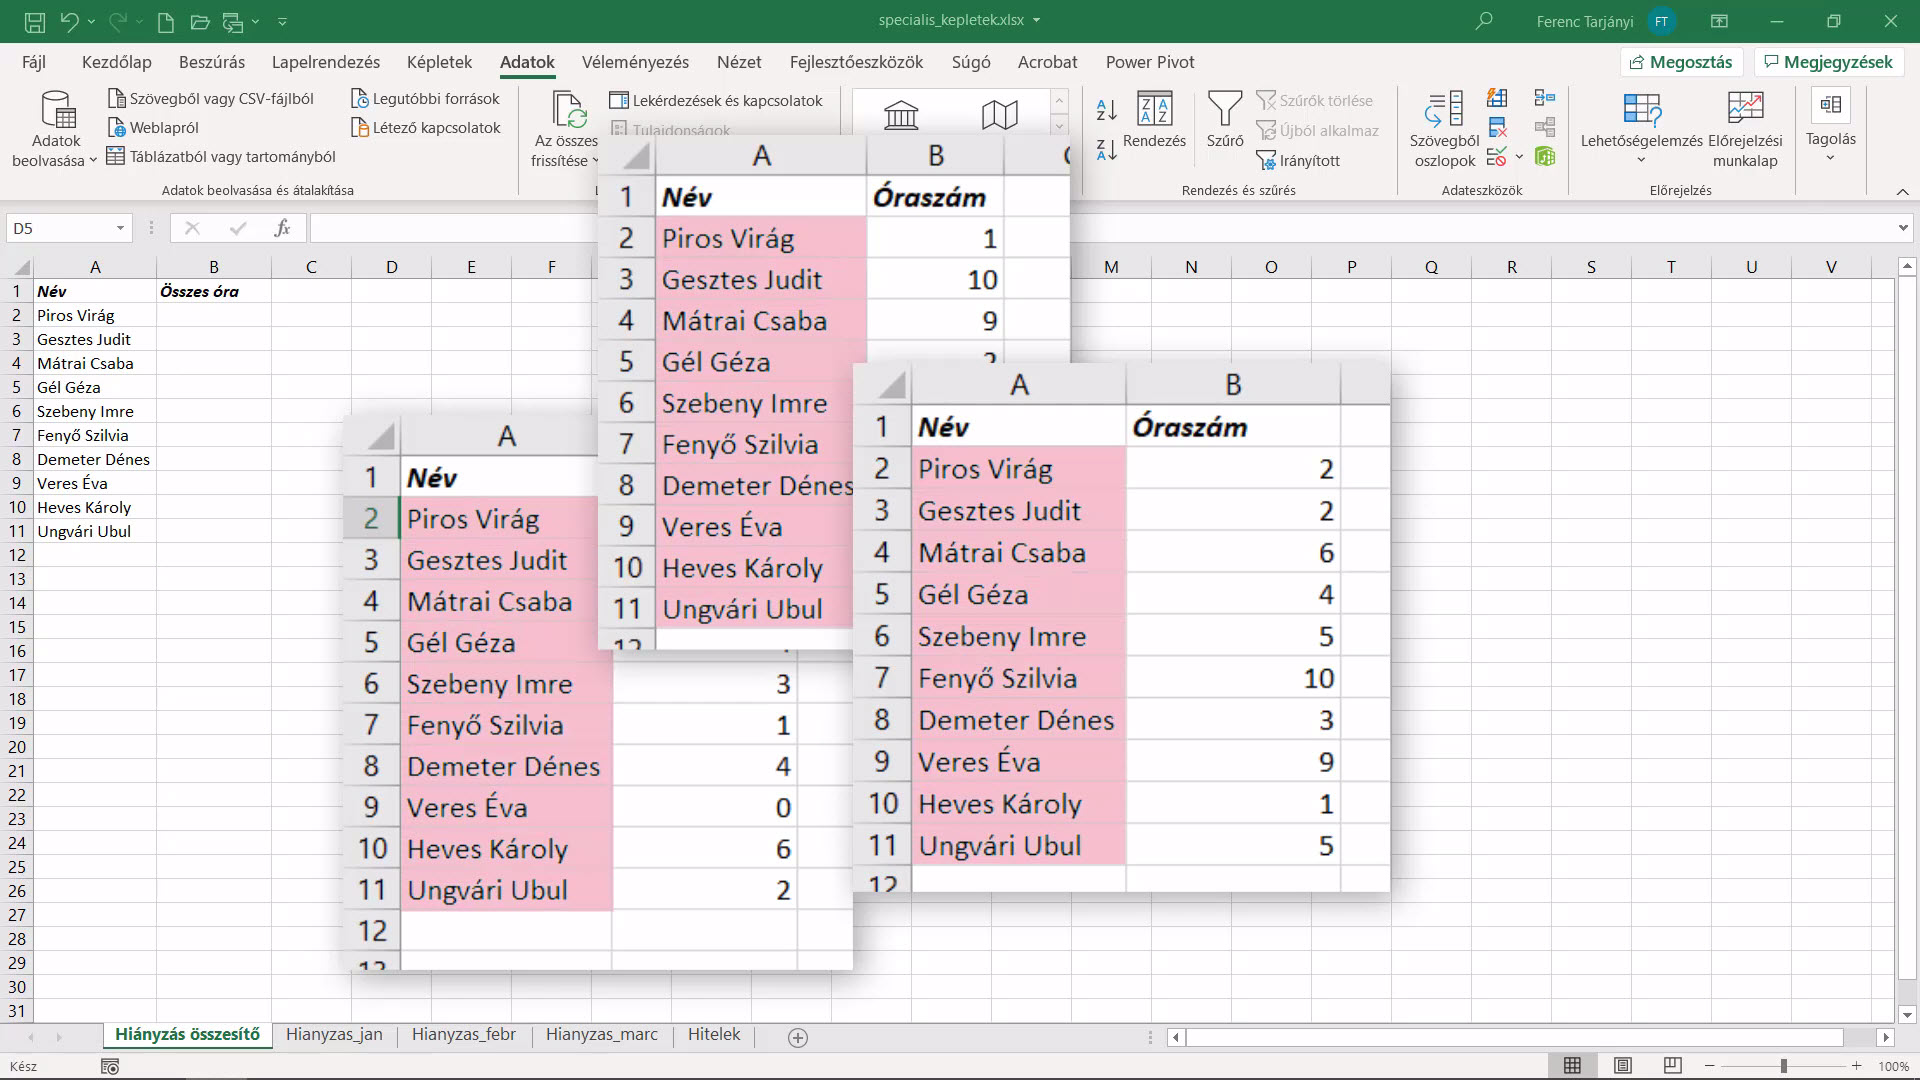The image size is (1920, 1080).
Task: Switch to Page Layout view in status bar
Action: [x=1623, y=1066]
